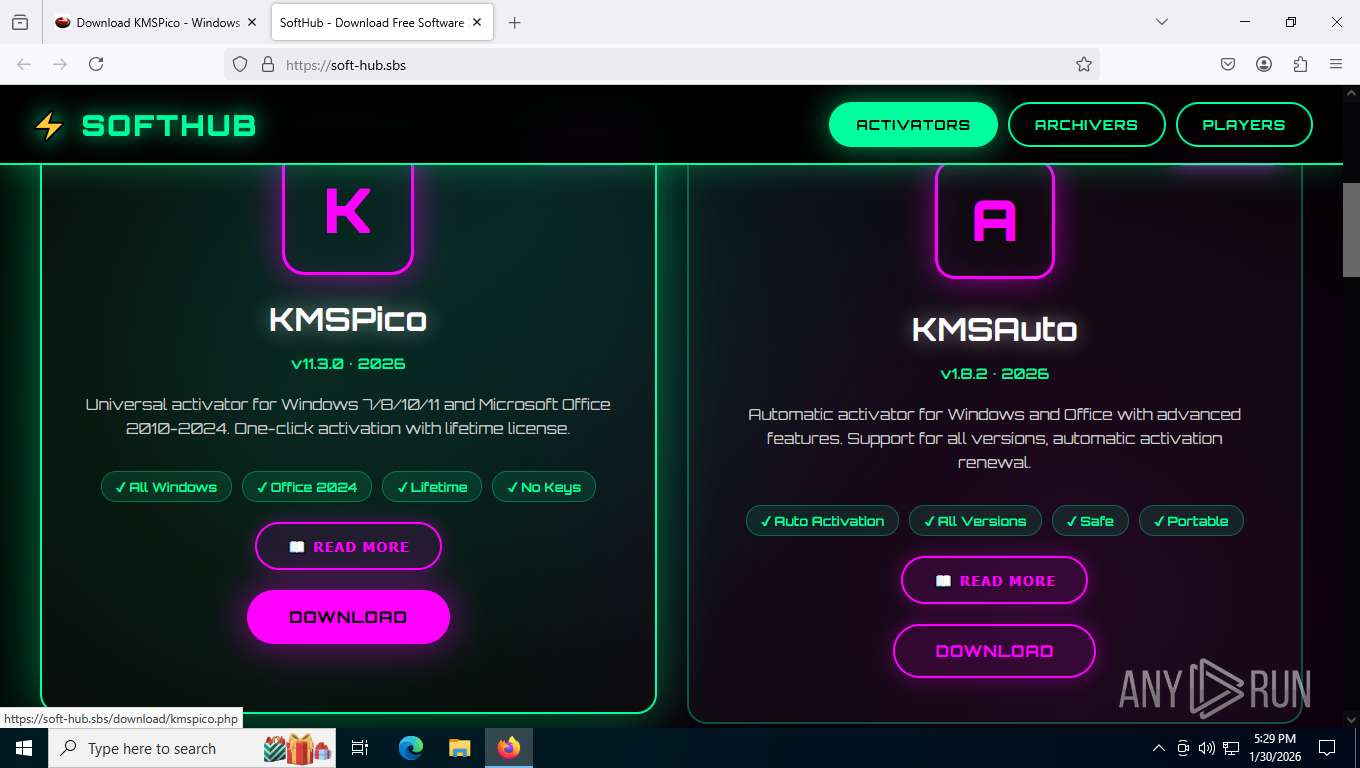Click the KMSAuto heading

pyautogui.click(x=994, y=329)
